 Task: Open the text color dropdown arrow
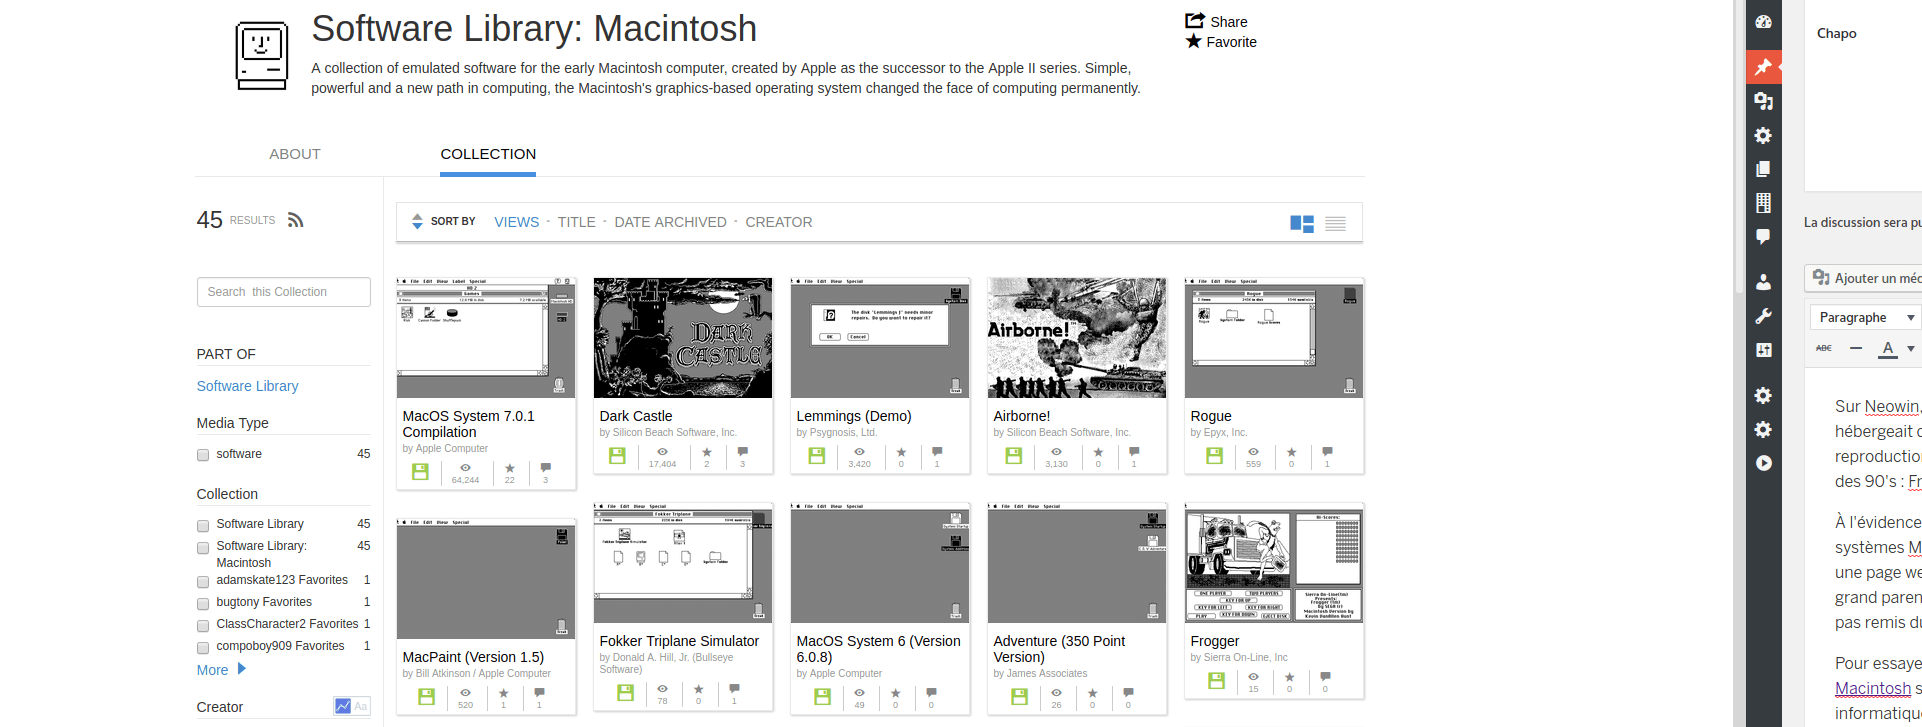pyautogui.click(x=1911, y=348)
